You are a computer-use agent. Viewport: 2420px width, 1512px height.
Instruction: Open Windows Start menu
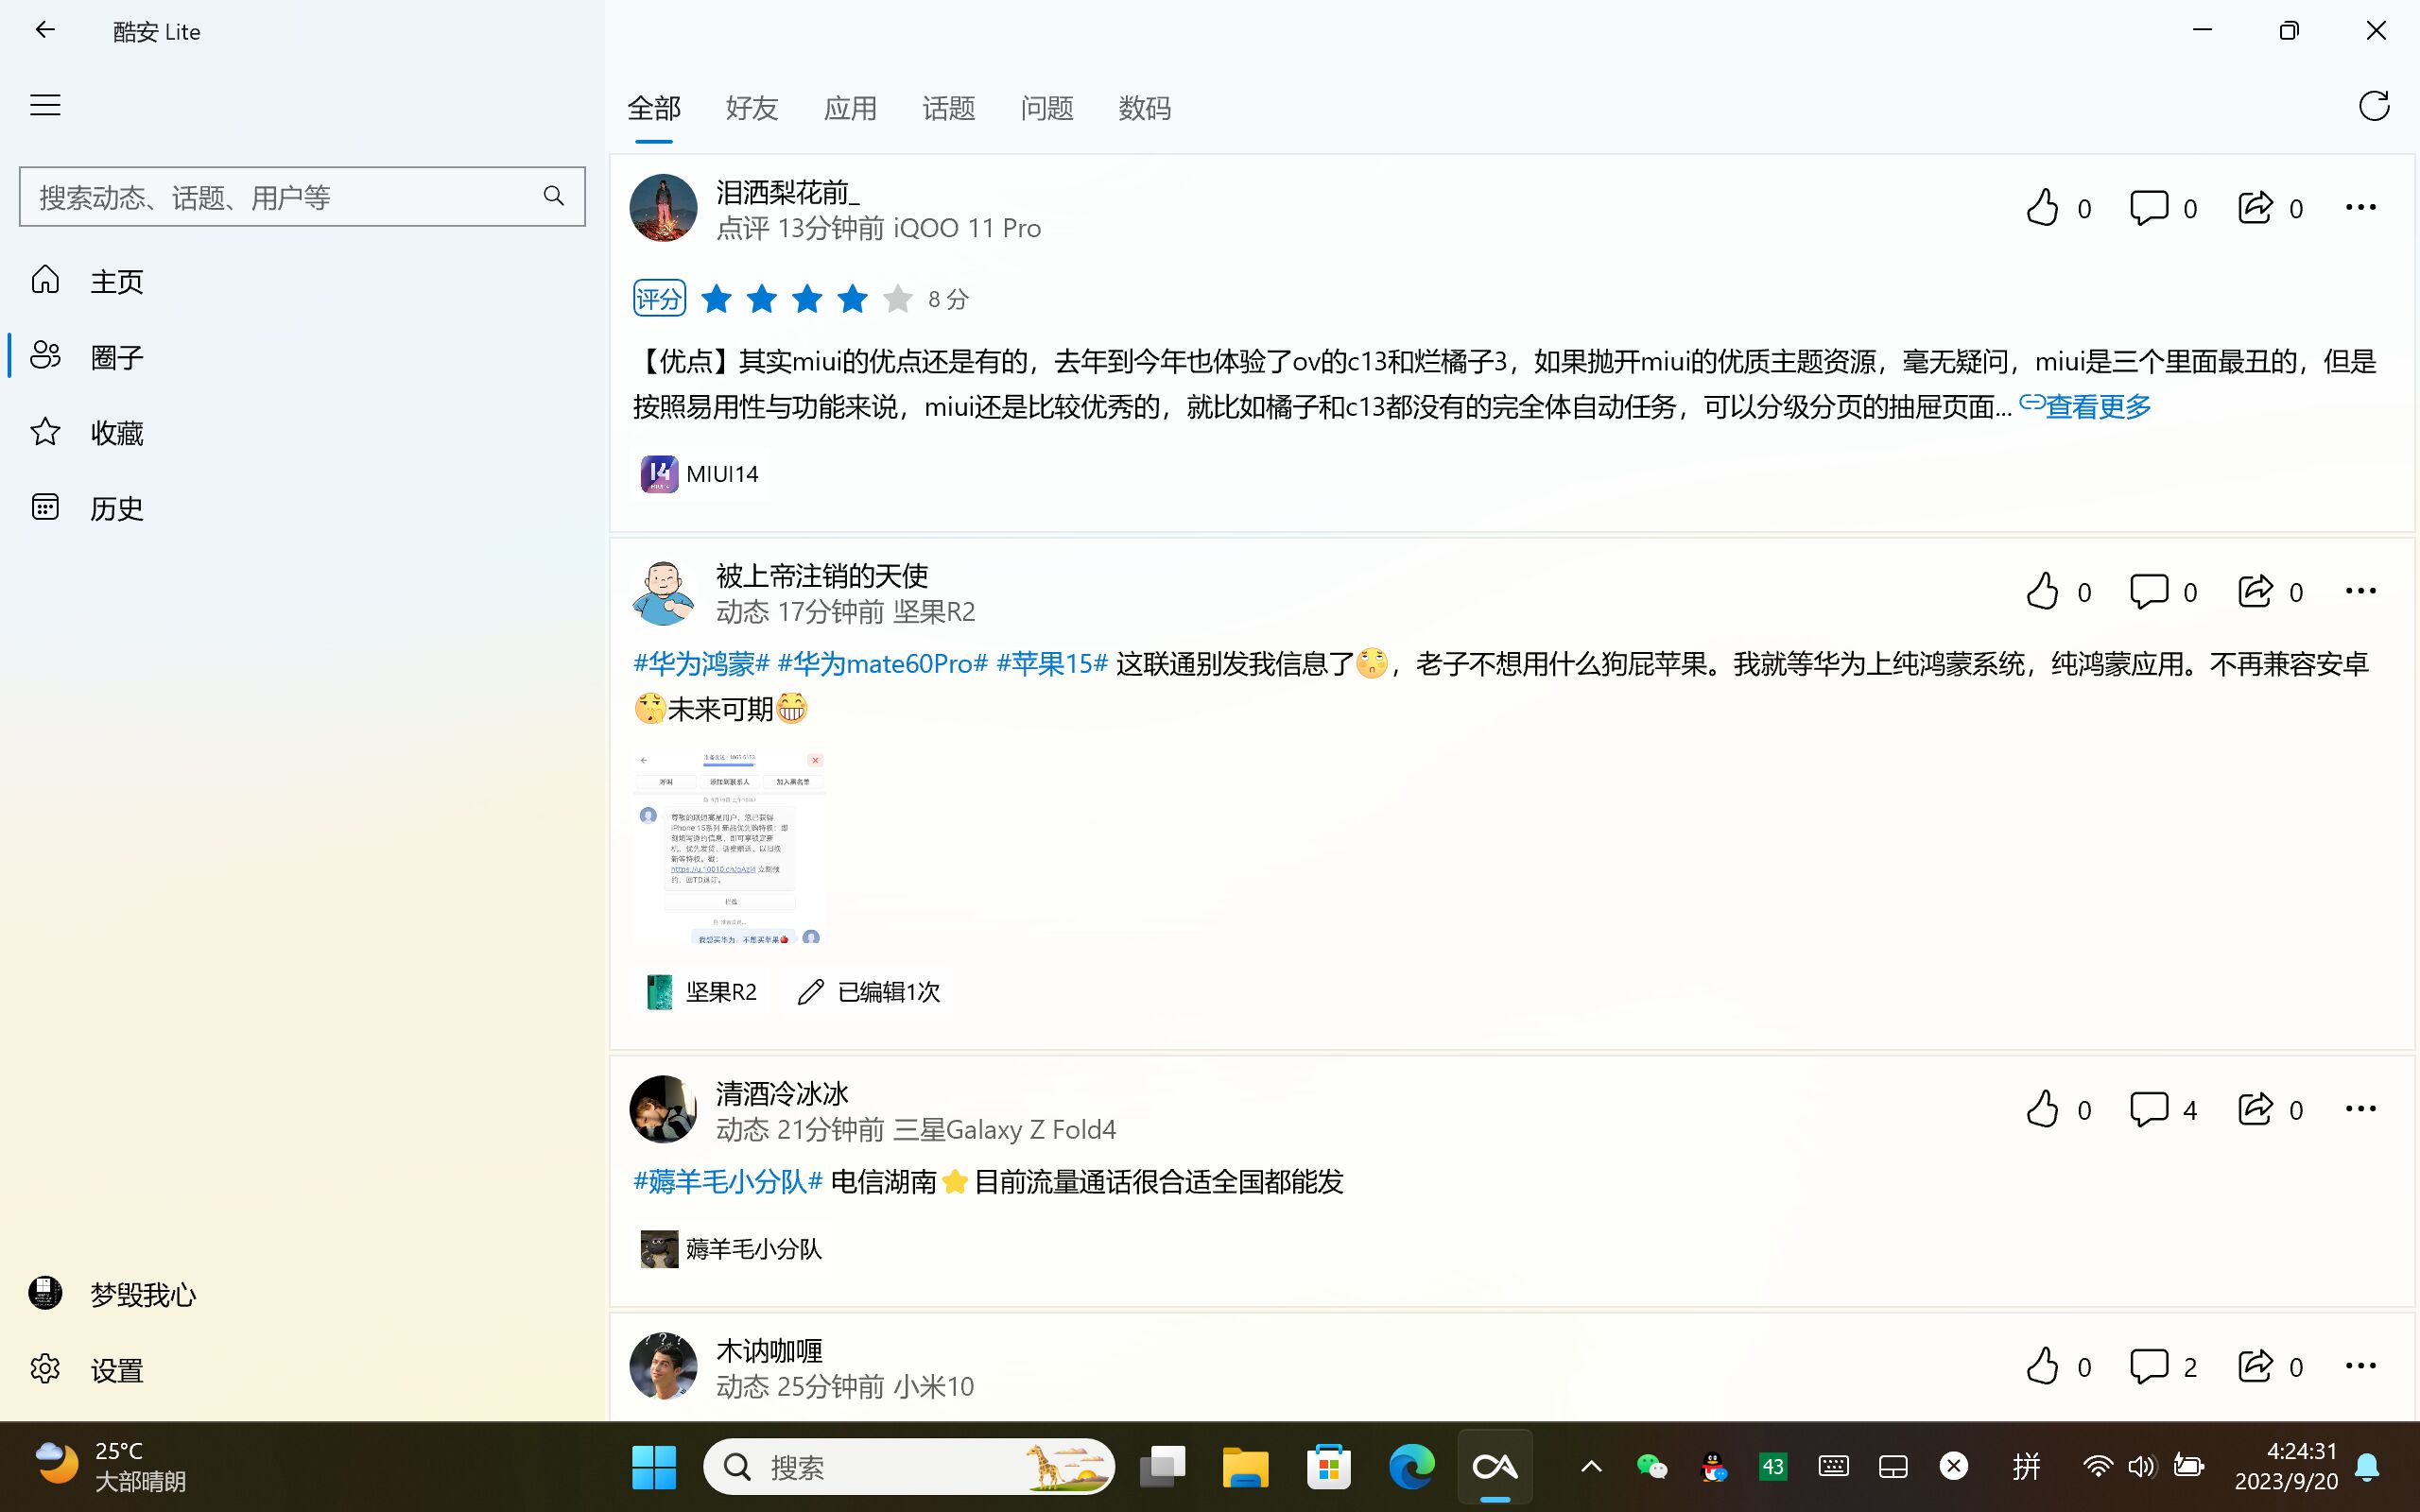pos(654,1467)
